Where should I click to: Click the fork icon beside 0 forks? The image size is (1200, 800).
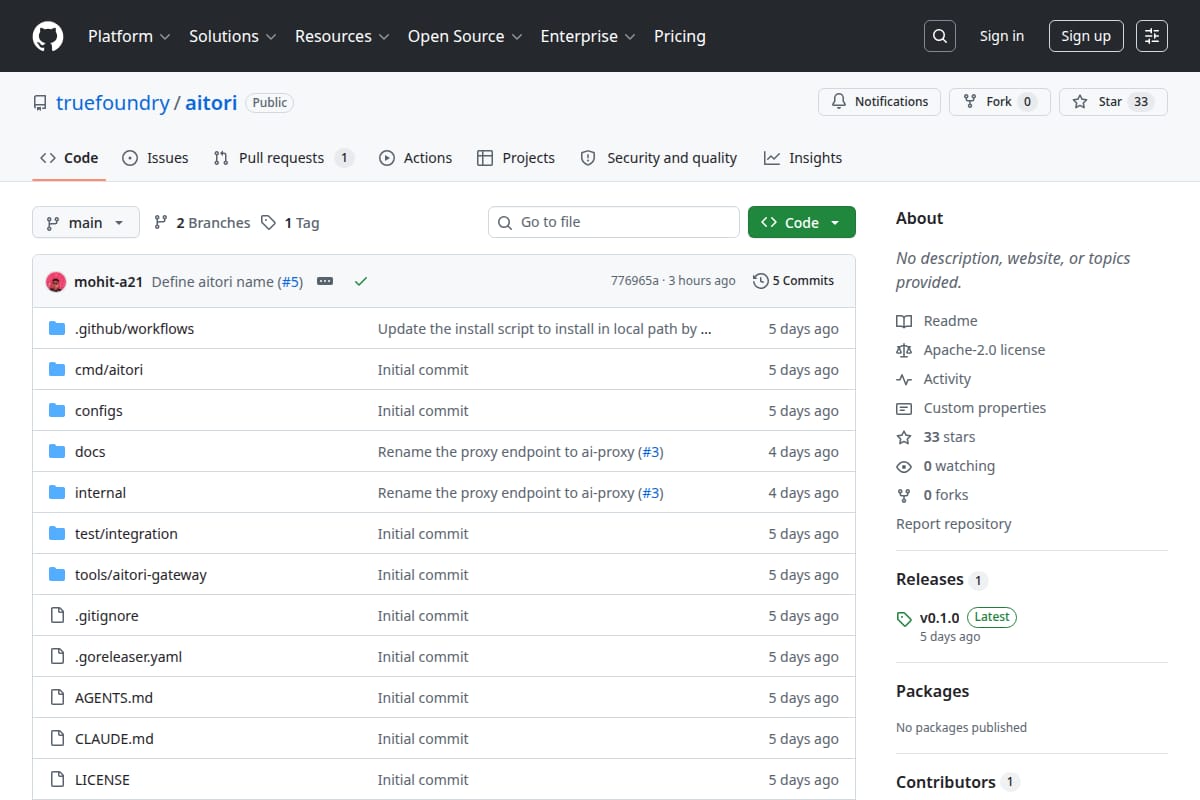pos(904,495)
